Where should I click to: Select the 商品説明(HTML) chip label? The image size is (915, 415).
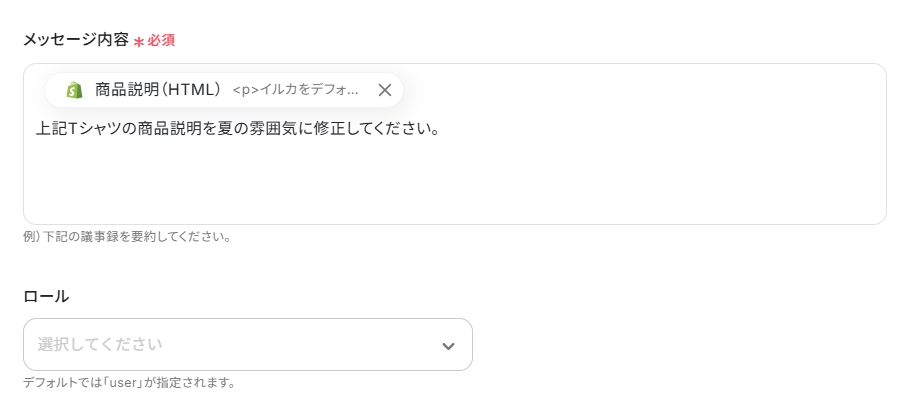157,90
